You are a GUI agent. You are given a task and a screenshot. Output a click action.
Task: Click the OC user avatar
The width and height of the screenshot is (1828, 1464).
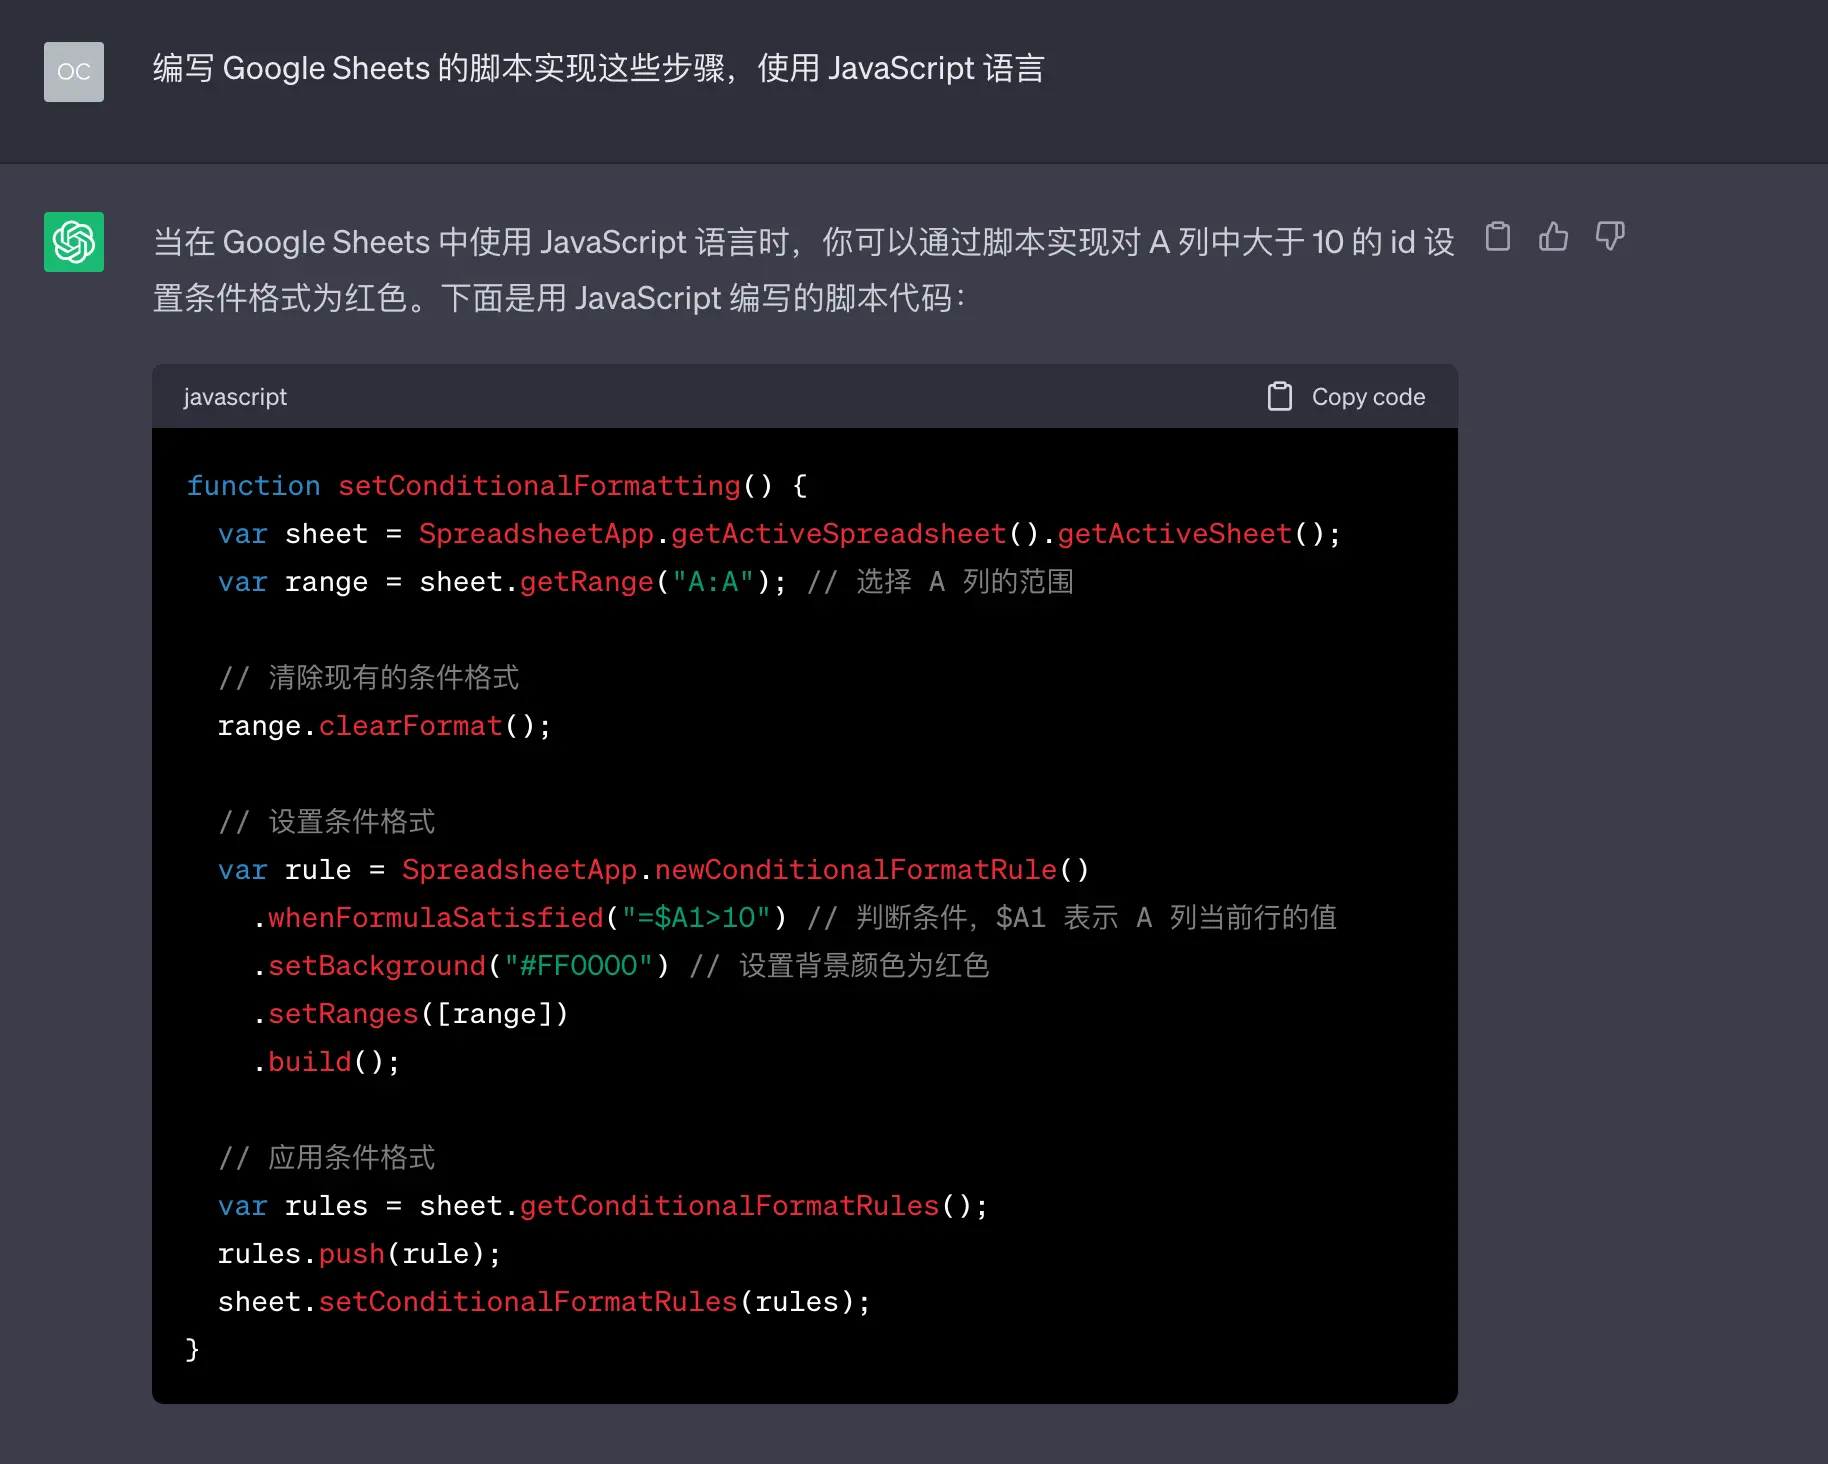coord(74,72)
